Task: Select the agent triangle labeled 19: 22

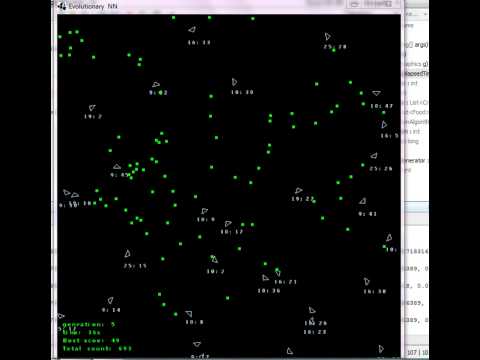Action: tap(298, 190)
